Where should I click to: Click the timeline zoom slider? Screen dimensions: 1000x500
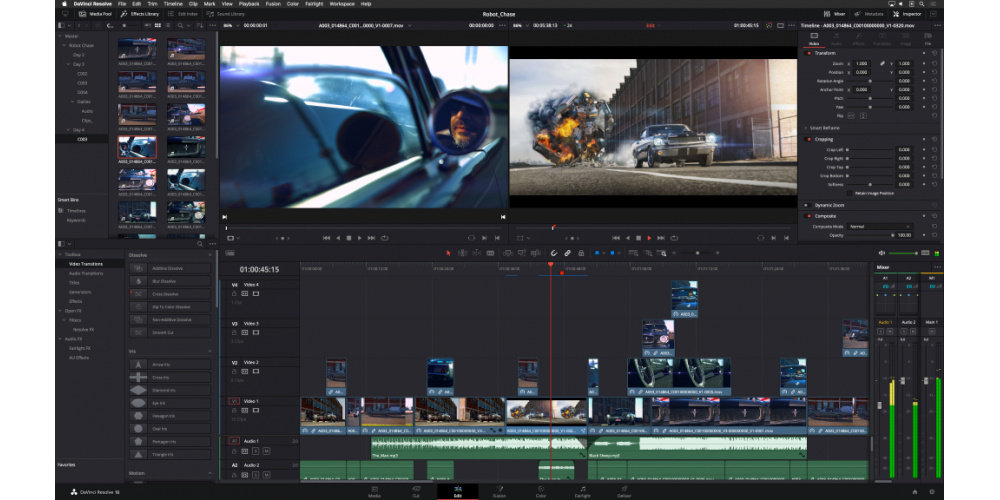tap(697, 253)
